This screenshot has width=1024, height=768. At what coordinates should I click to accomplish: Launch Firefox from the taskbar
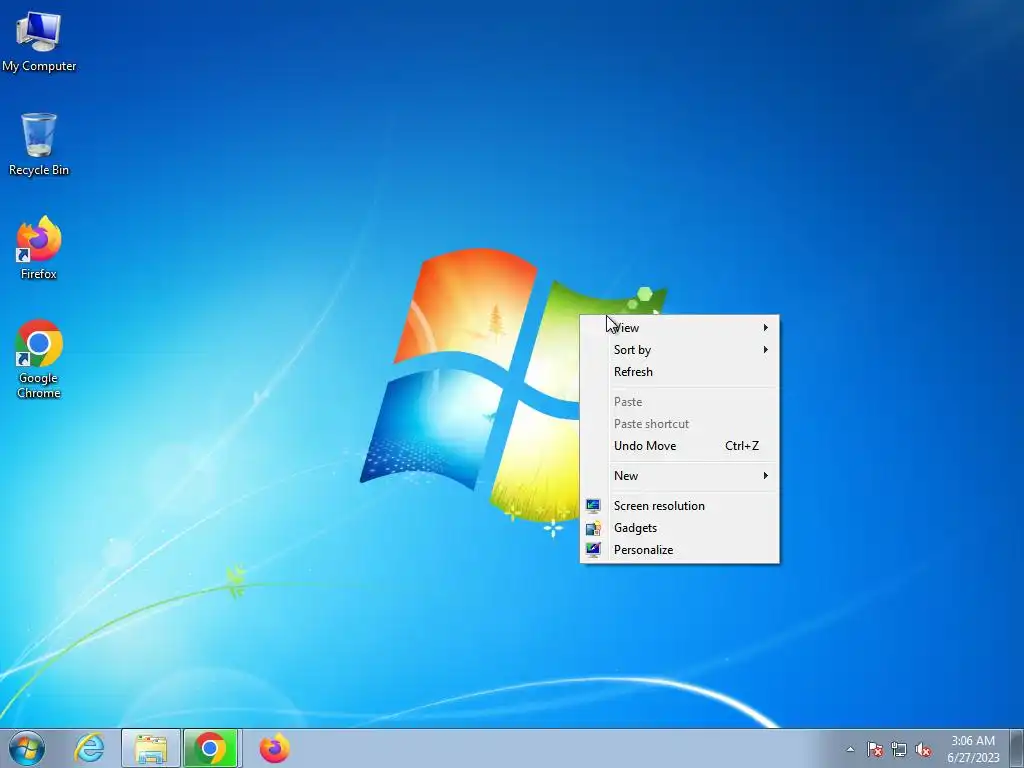tap(274, 748)
